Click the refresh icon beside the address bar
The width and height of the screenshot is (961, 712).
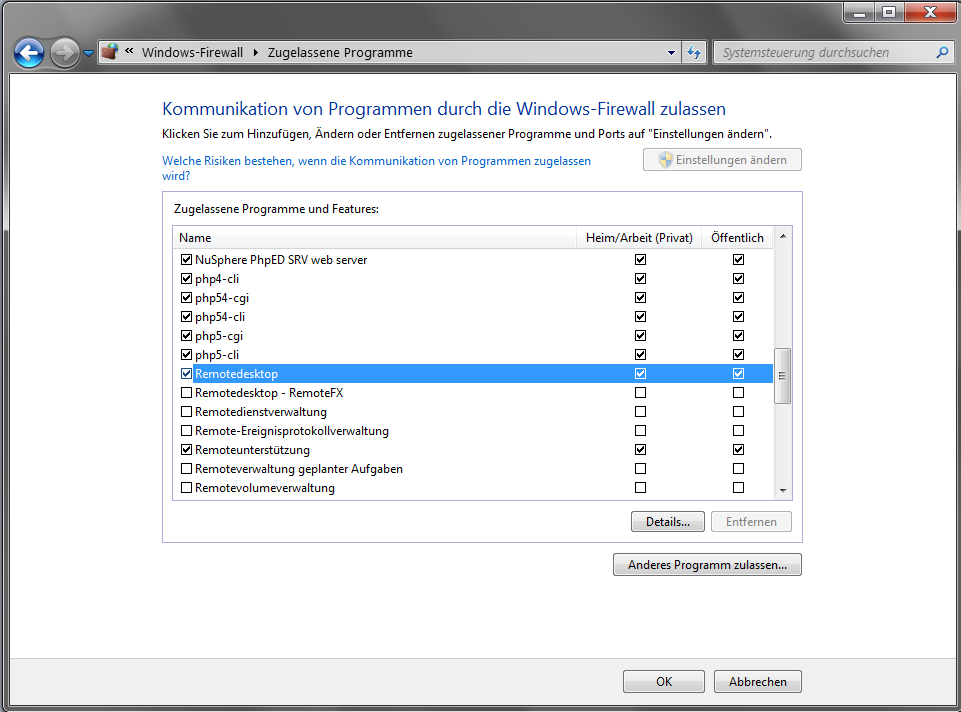(695, 53)
